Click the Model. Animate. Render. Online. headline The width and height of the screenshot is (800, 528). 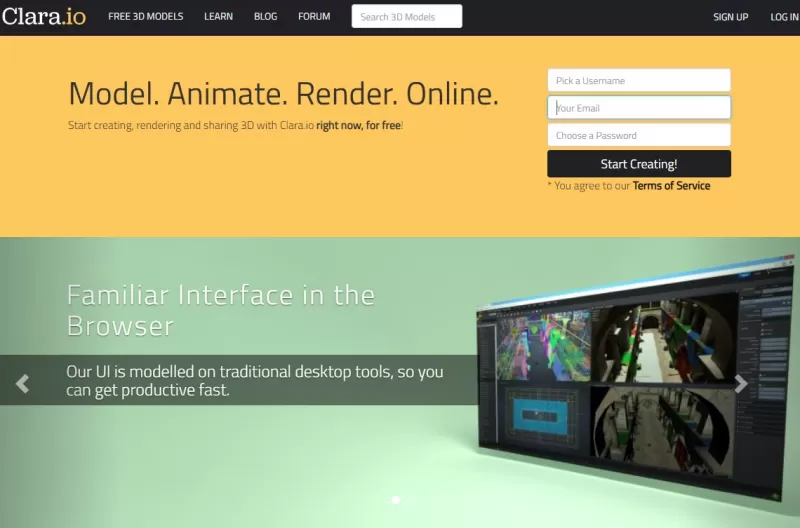(283, 94)
